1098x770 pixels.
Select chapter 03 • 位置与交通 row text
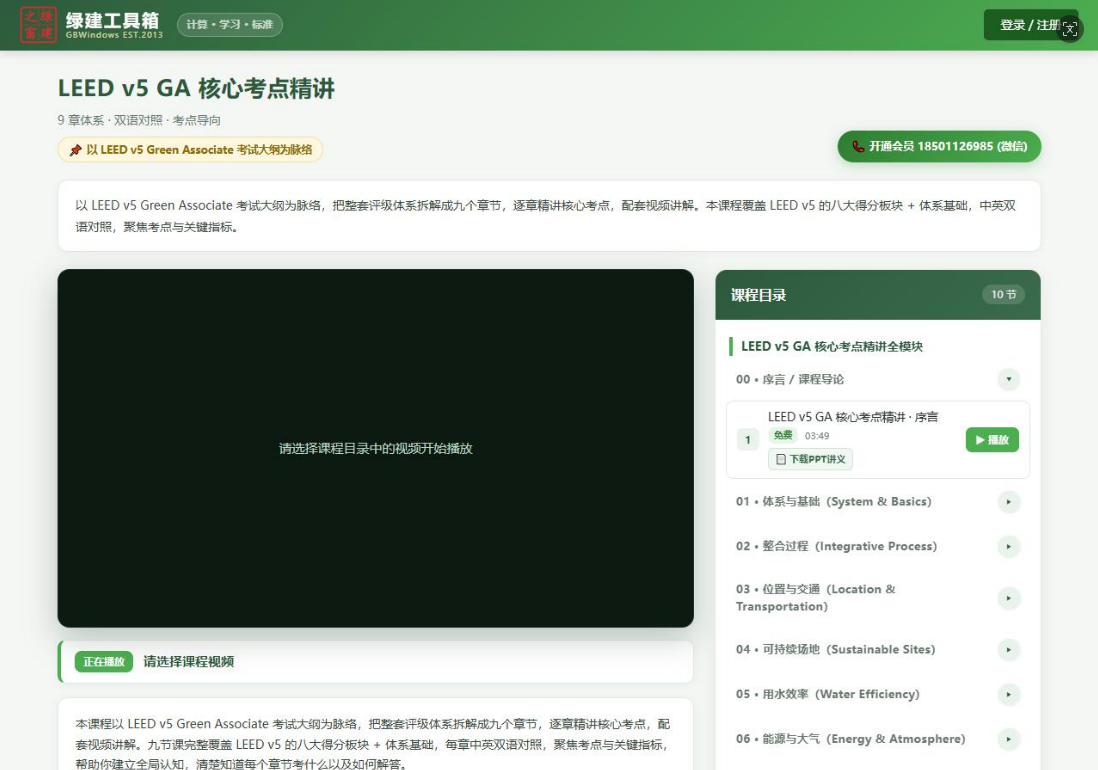(x=816, y=598)
